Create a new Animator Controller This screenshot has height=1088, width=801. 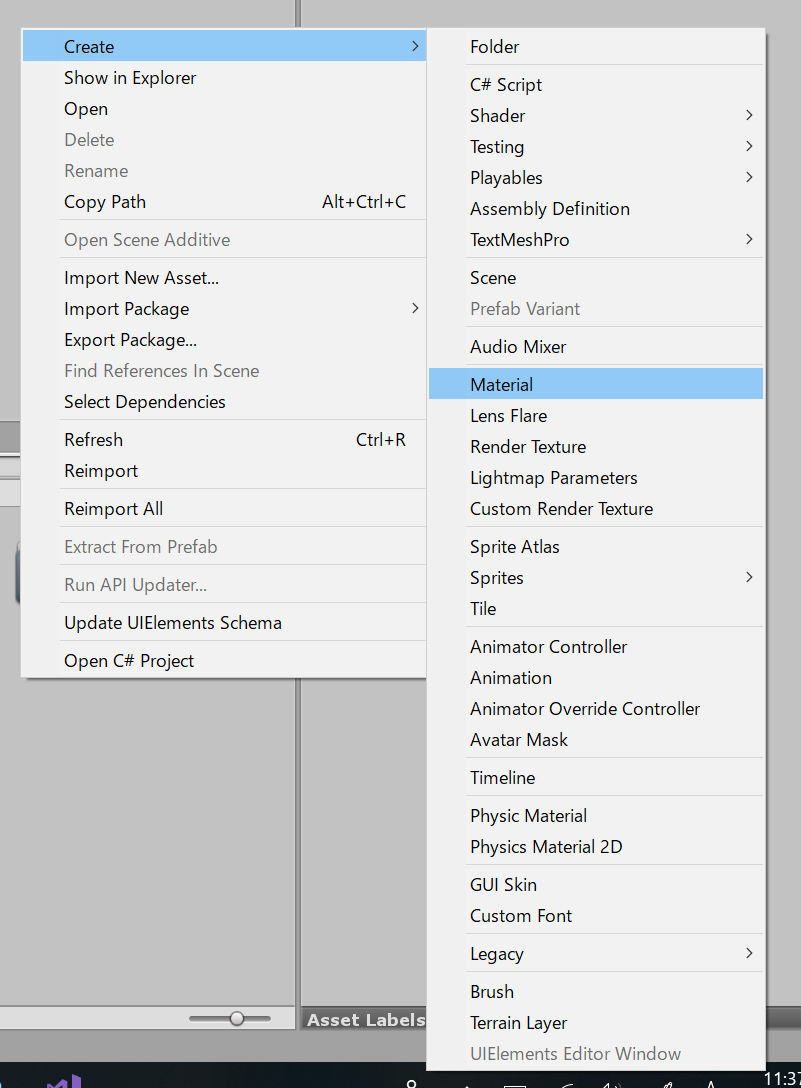549,647
